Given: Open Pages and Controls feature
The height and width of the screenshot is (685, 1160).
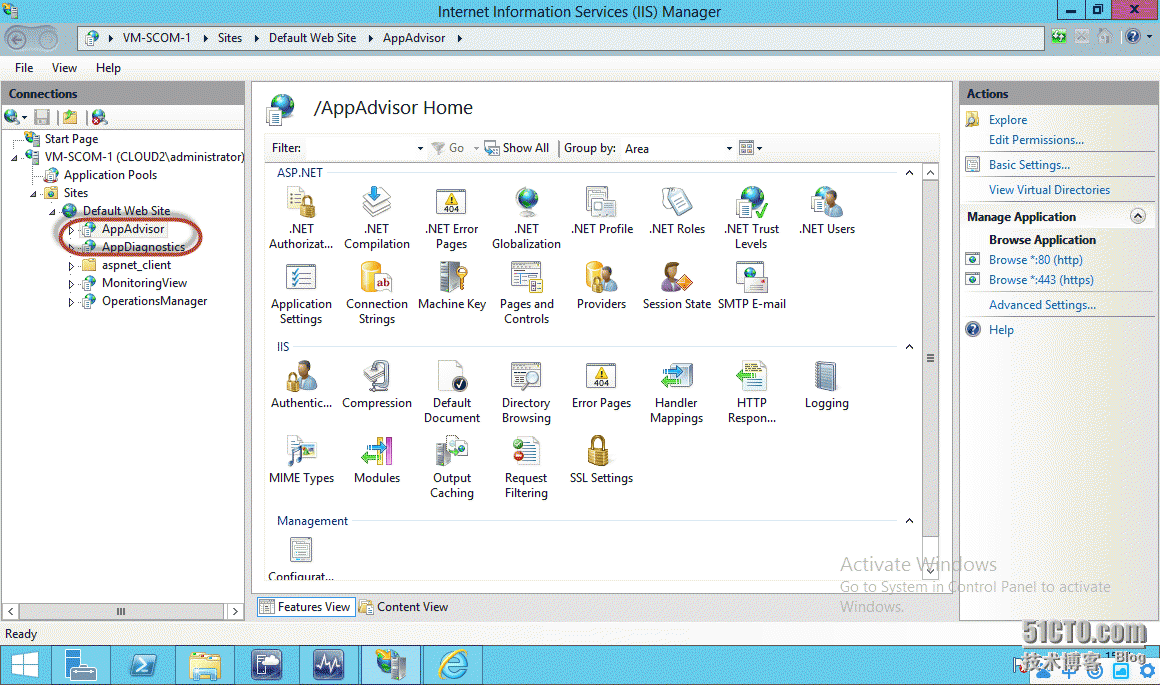Looking at the screenshot, I should click(x=526, y=293).
